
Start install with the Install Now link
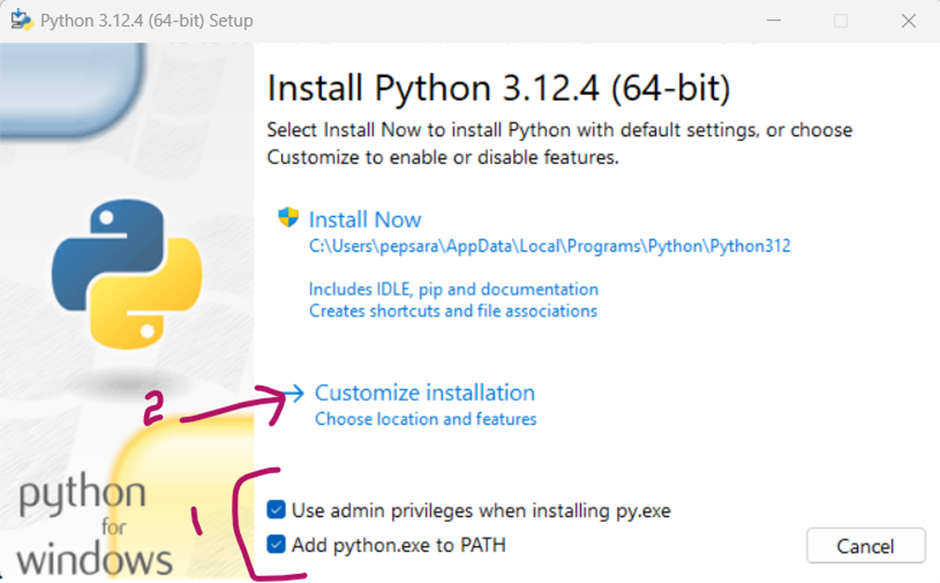click(365, 220)
